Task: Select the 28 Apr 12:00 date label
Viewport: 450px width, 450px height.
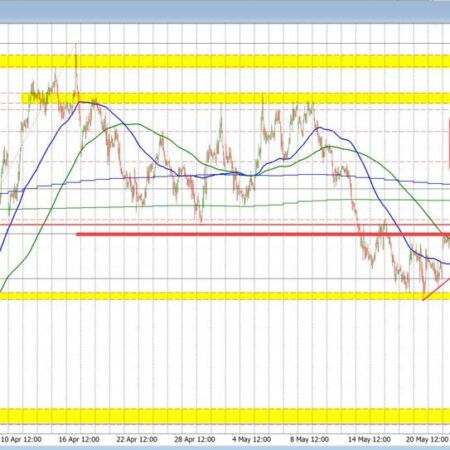Action: 195,439
